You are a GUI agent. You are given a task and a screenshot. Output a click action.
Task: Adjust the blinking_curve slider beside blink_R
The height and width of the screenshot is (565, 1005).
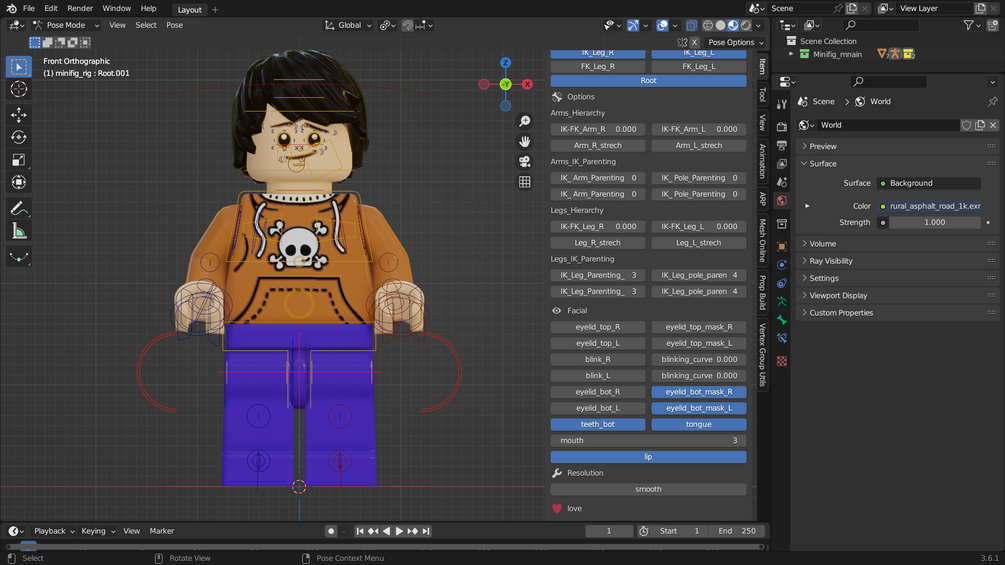pyautogui.click(x=699, y=359)
